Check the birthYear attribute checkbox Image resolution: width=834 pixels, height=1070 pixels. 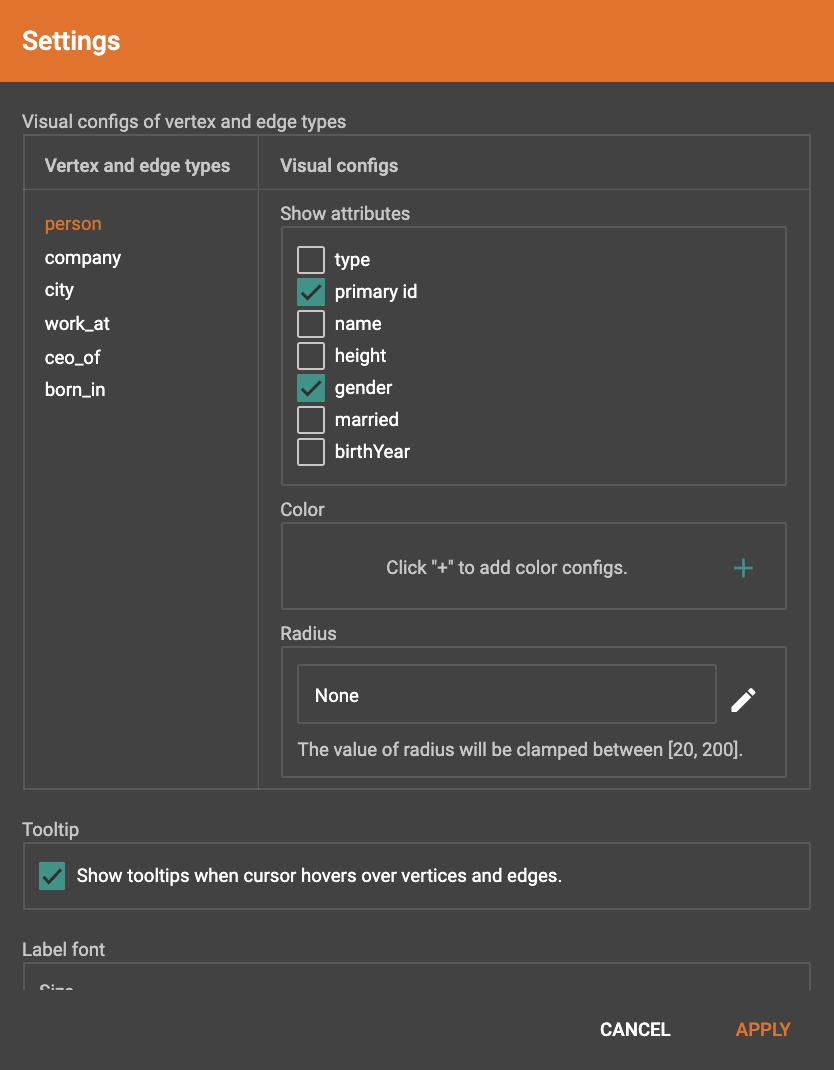tap(311, 452)
